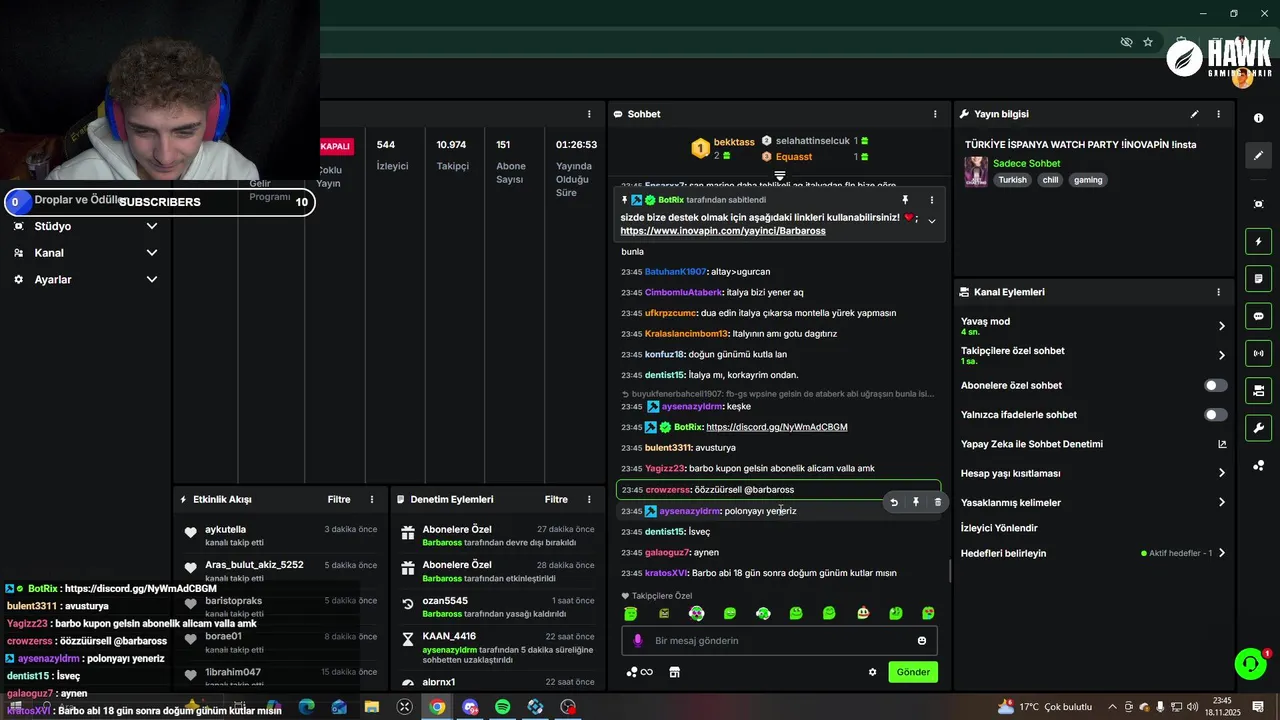Screen dimensions: 1280x720
Task: Open Filtre in Denetim Eylemleri panel
Action: [x=556, y=499]
